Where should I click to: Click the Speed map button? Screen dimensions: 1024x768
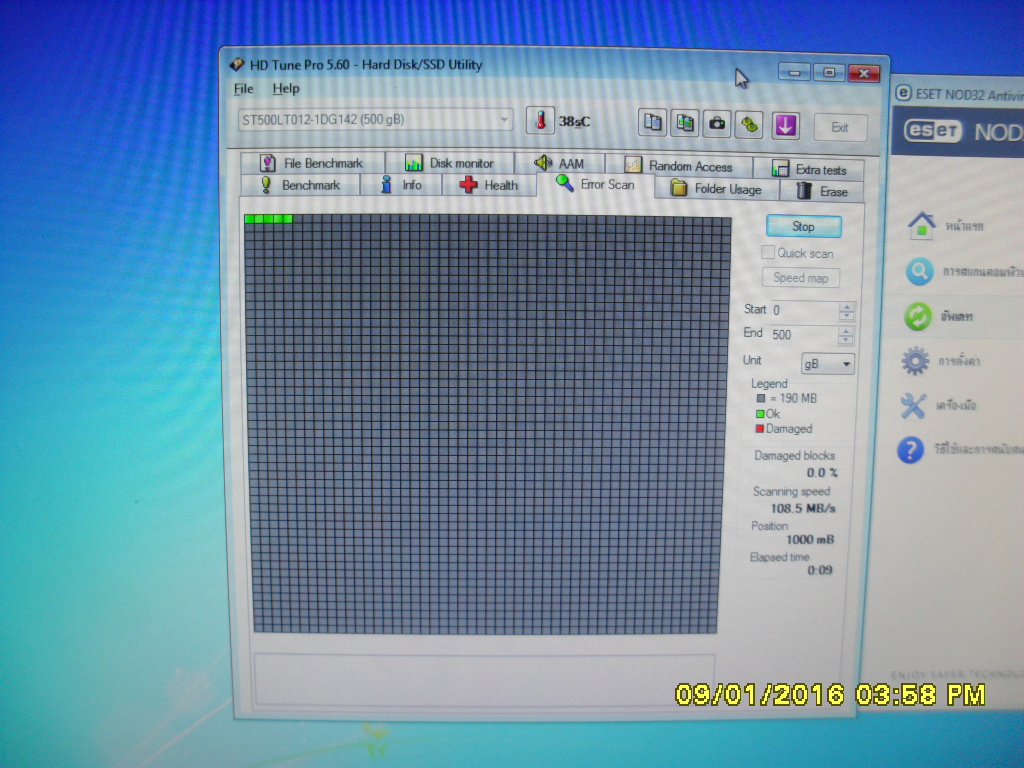coord(801,278)
